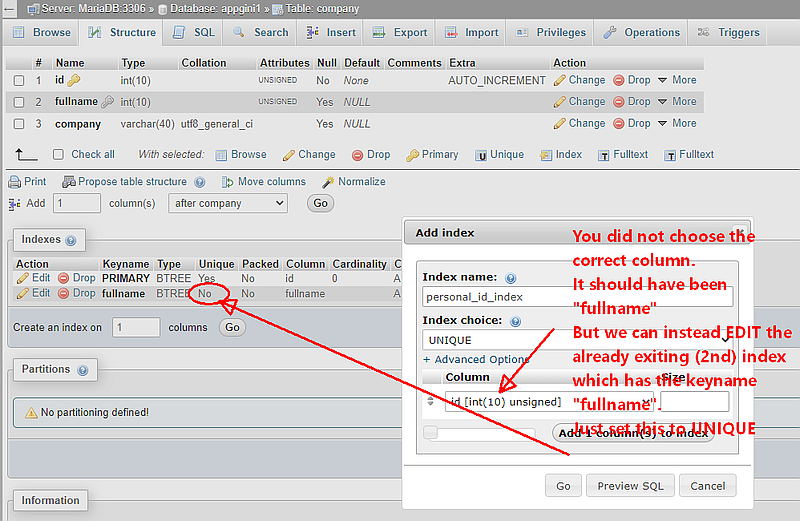The image size is (800, 521).
Task: Click the Add column icon
Action: (15, 204)
